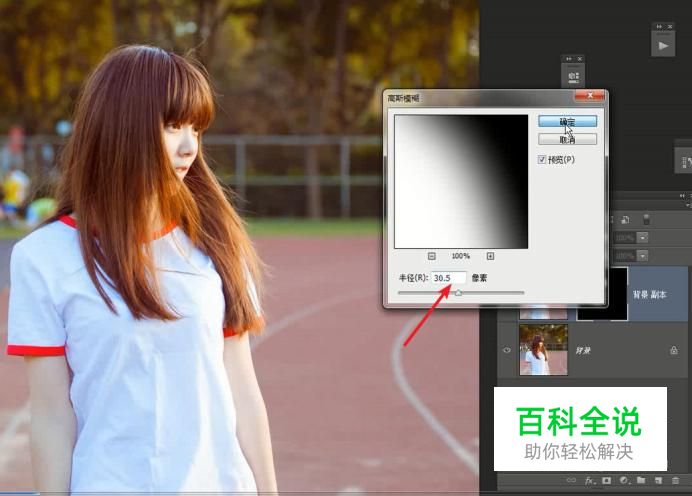692x496 pixels.
Task: Click inside the Gaussian Blur preview area
Action: click(x=461, y=181)
